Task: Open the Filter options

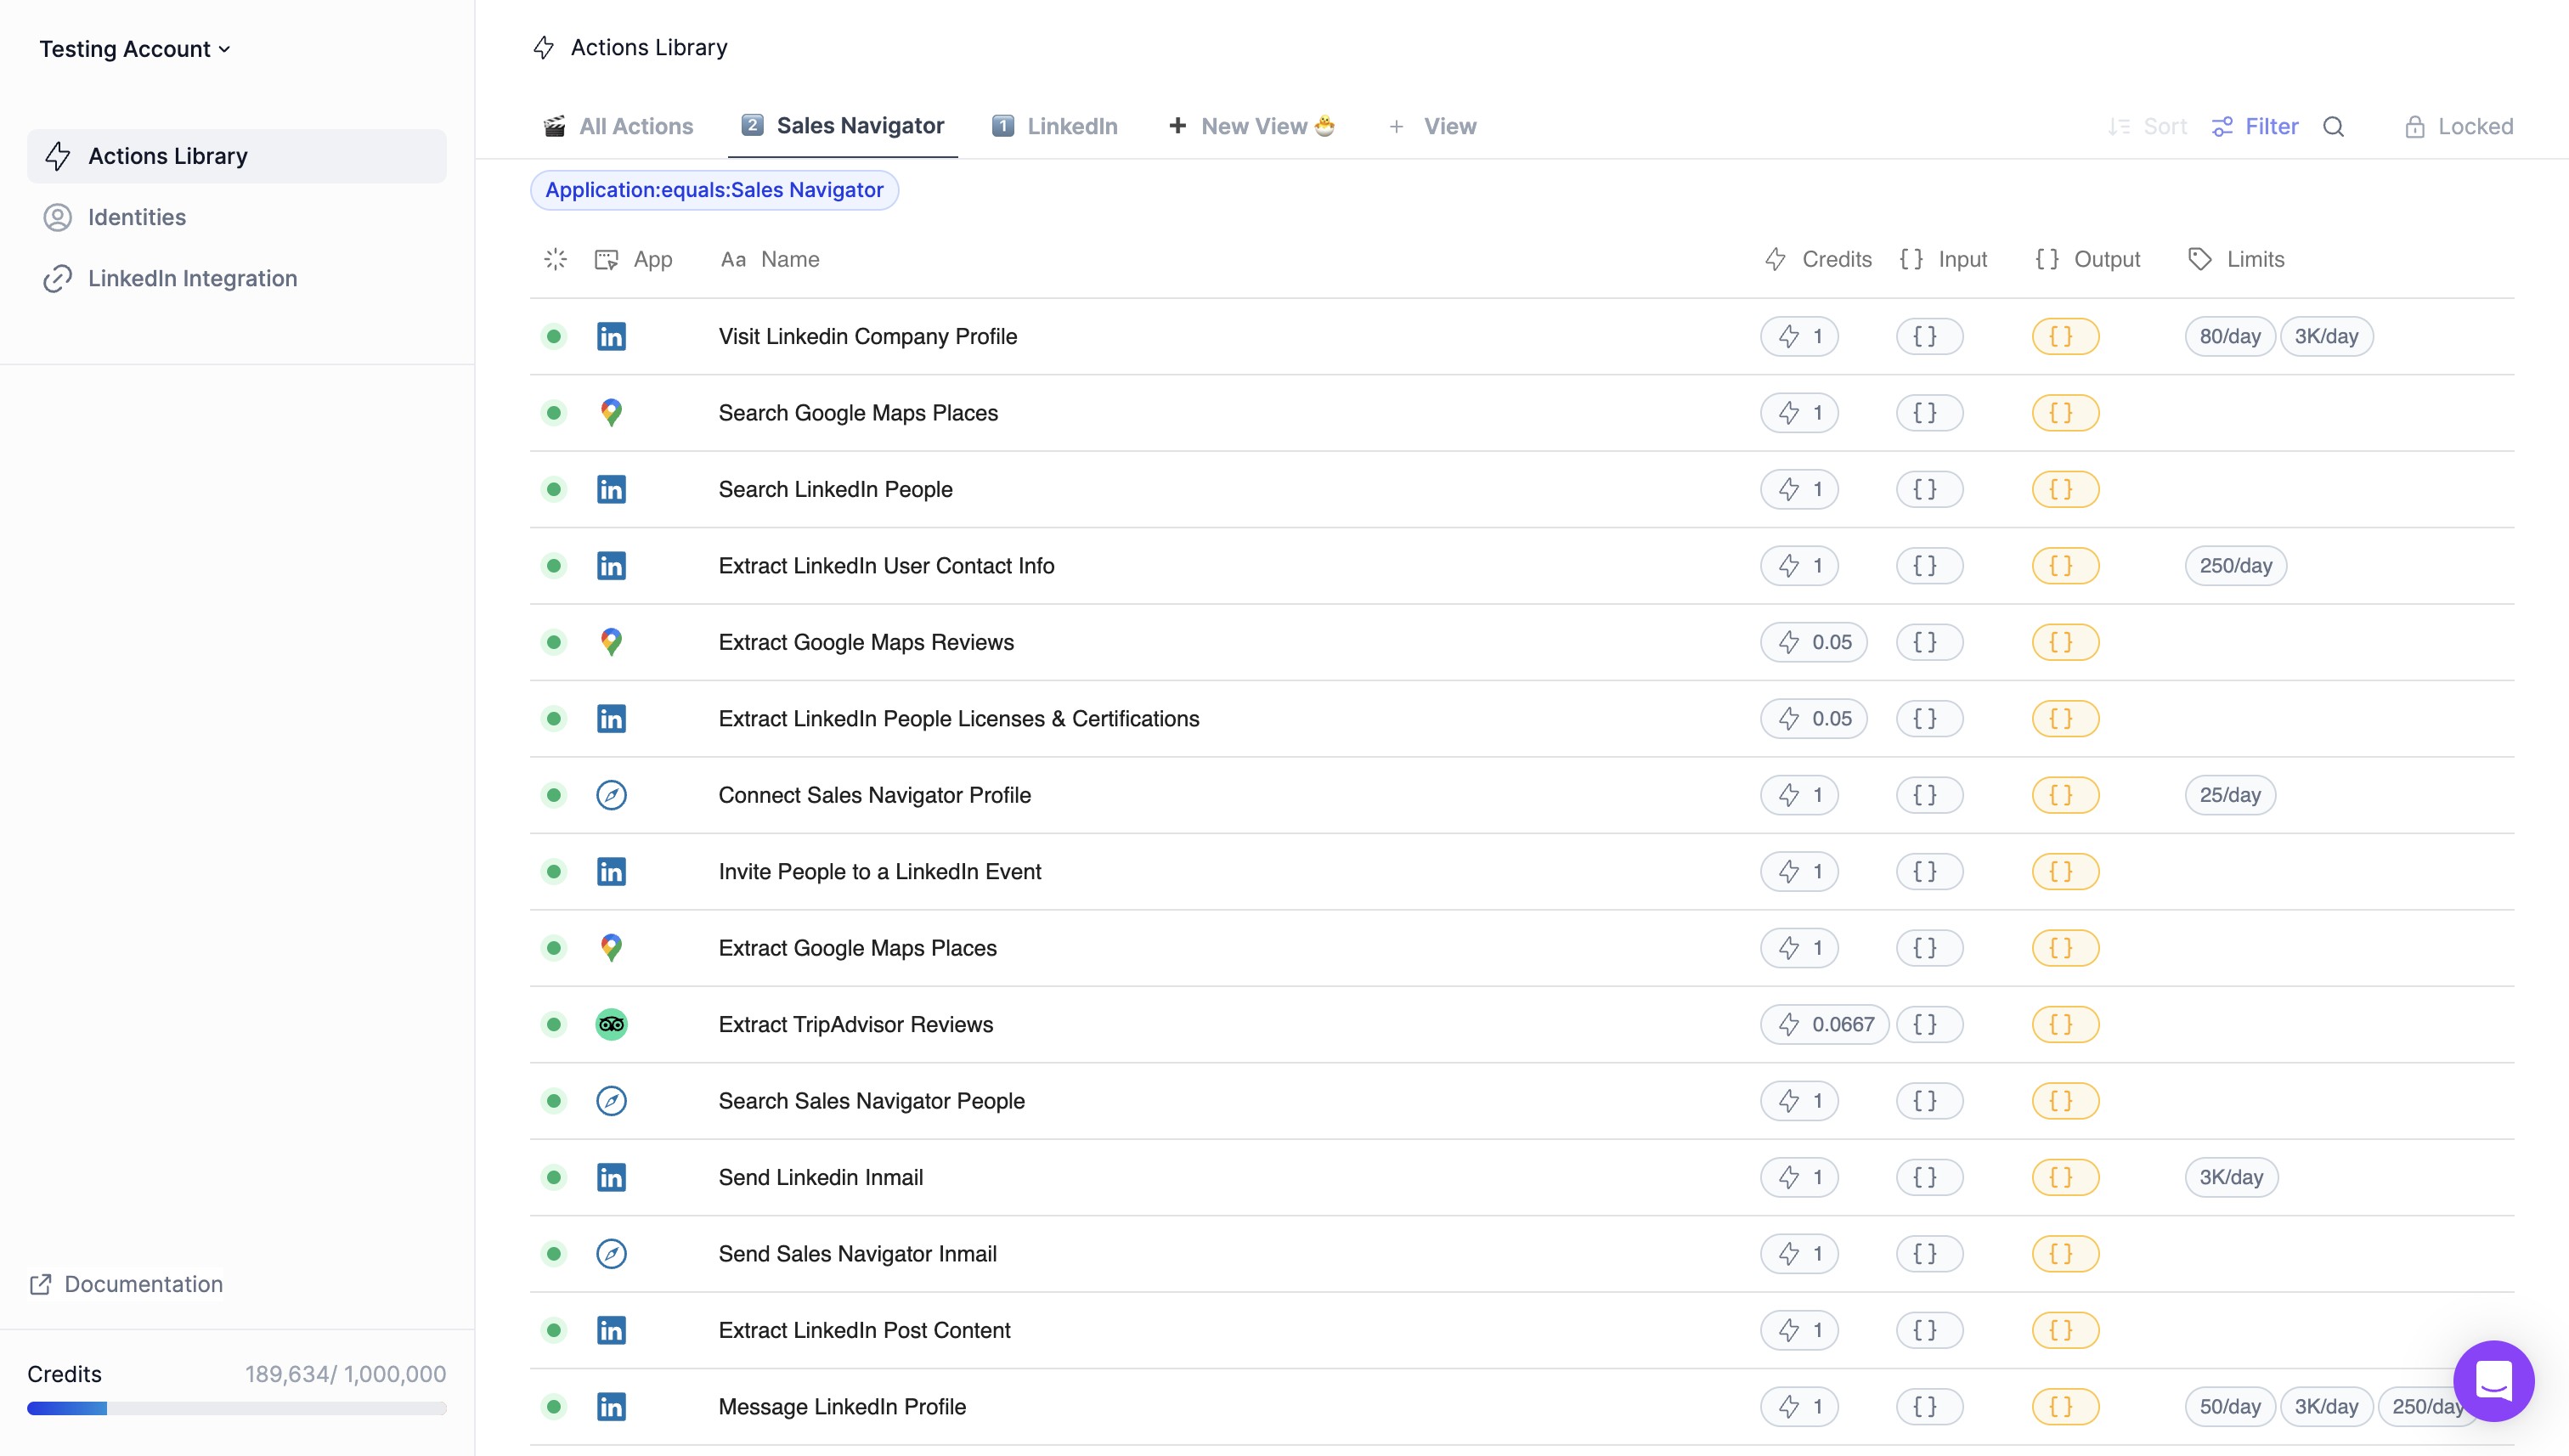Action: tap(2255, 126)
